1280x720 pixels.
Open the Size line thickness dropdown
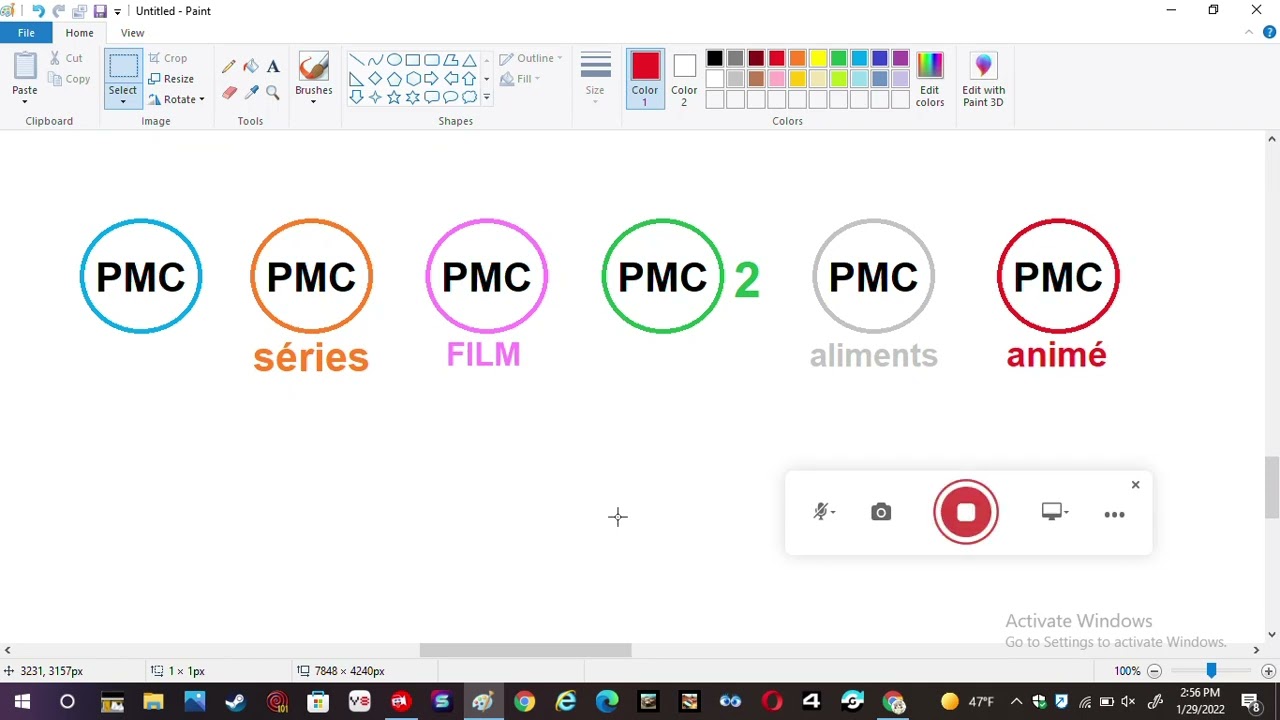[595, 78]
